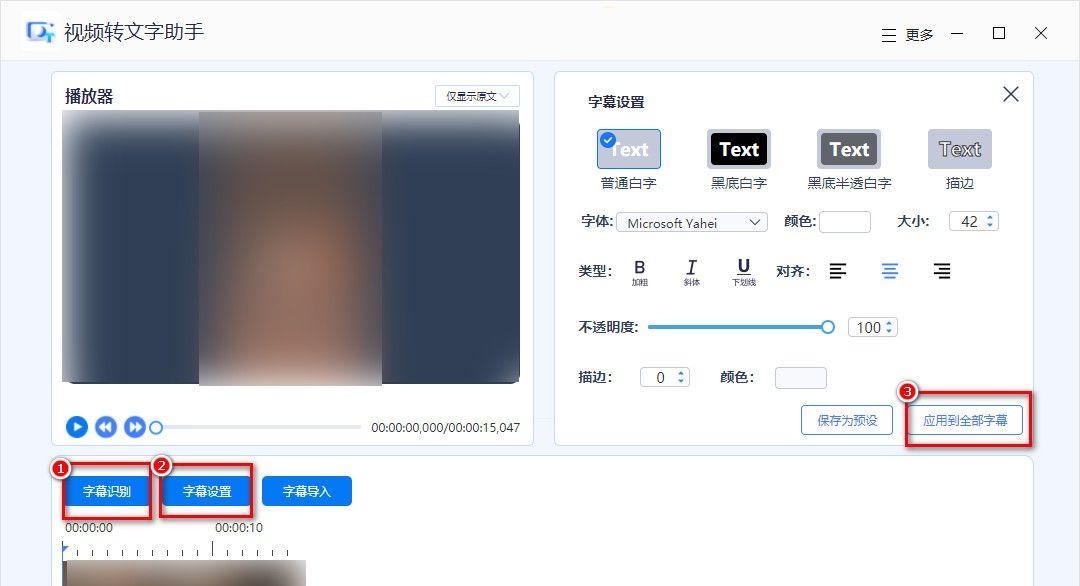The image size is (1080, 586).
Task: Select the 黑底白字 subtitle style preset
Action: [738, 148]
